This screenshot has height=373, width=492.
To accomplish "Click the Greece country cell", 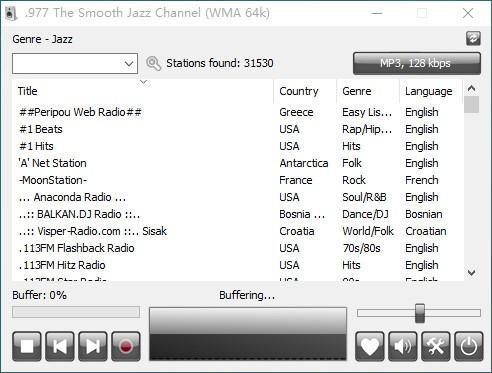I will point(296,112).
